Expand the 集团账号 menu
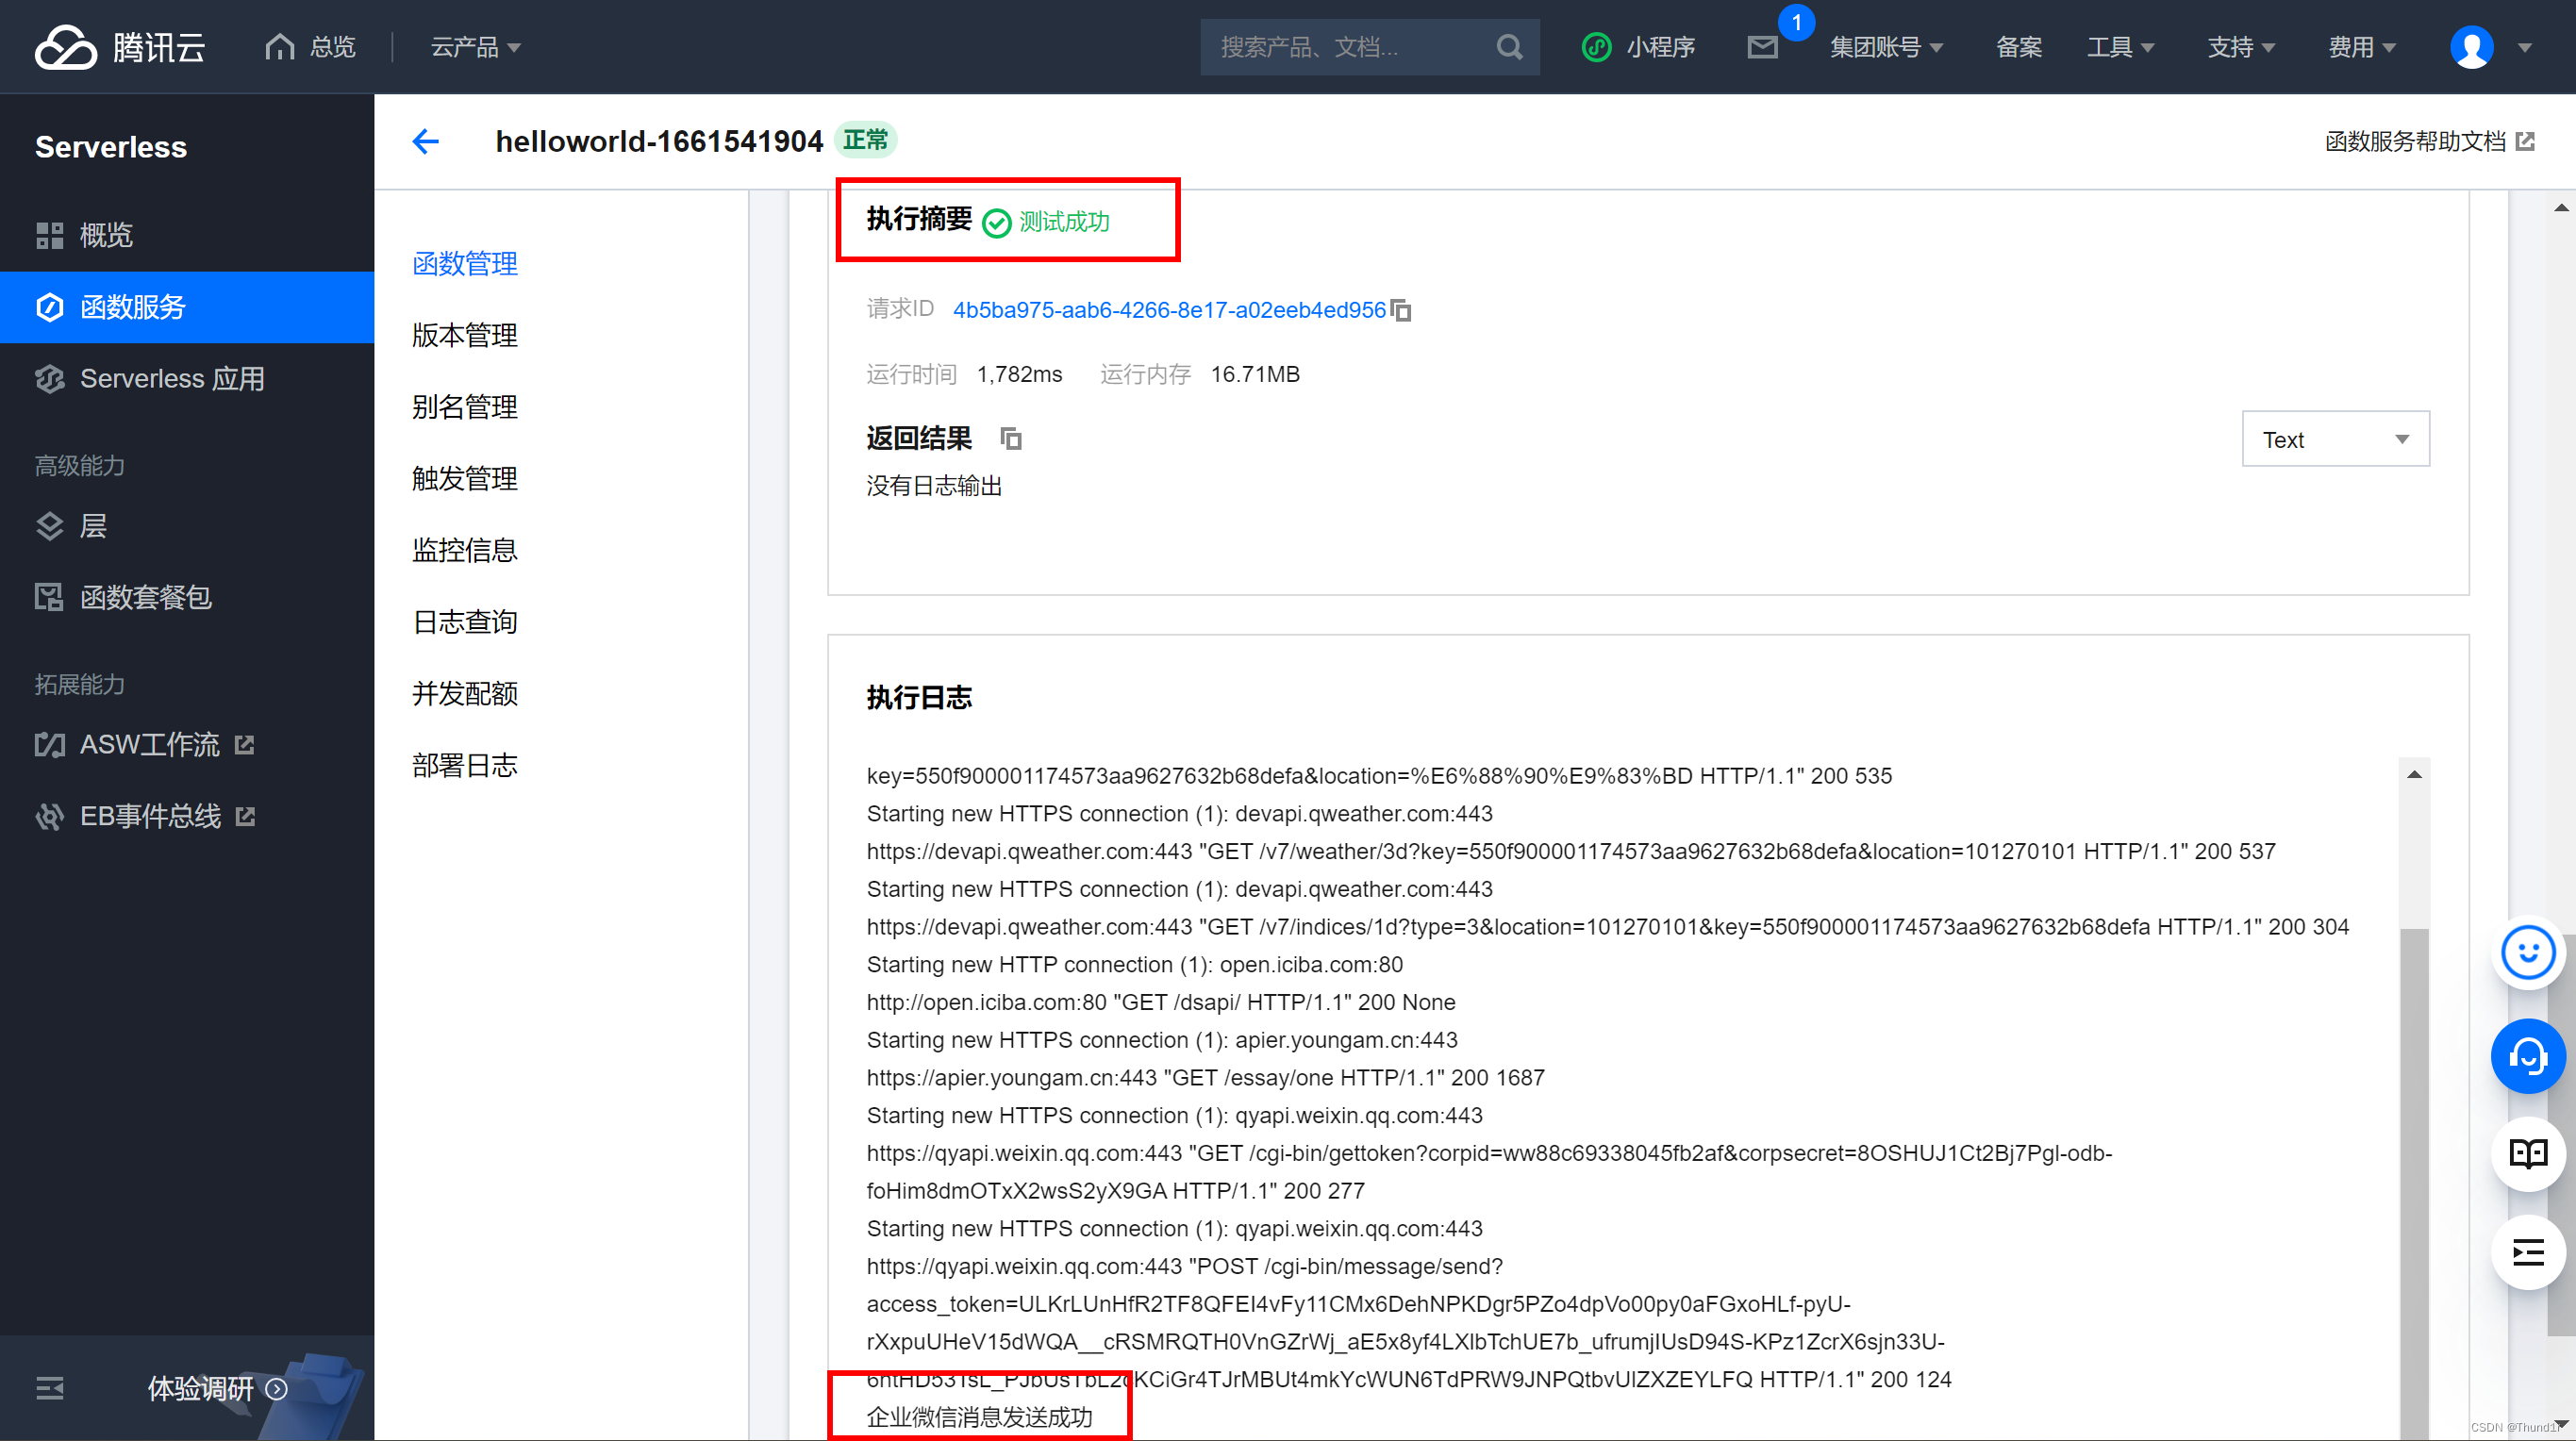 pyautogui.click(x=1886, y=47)
